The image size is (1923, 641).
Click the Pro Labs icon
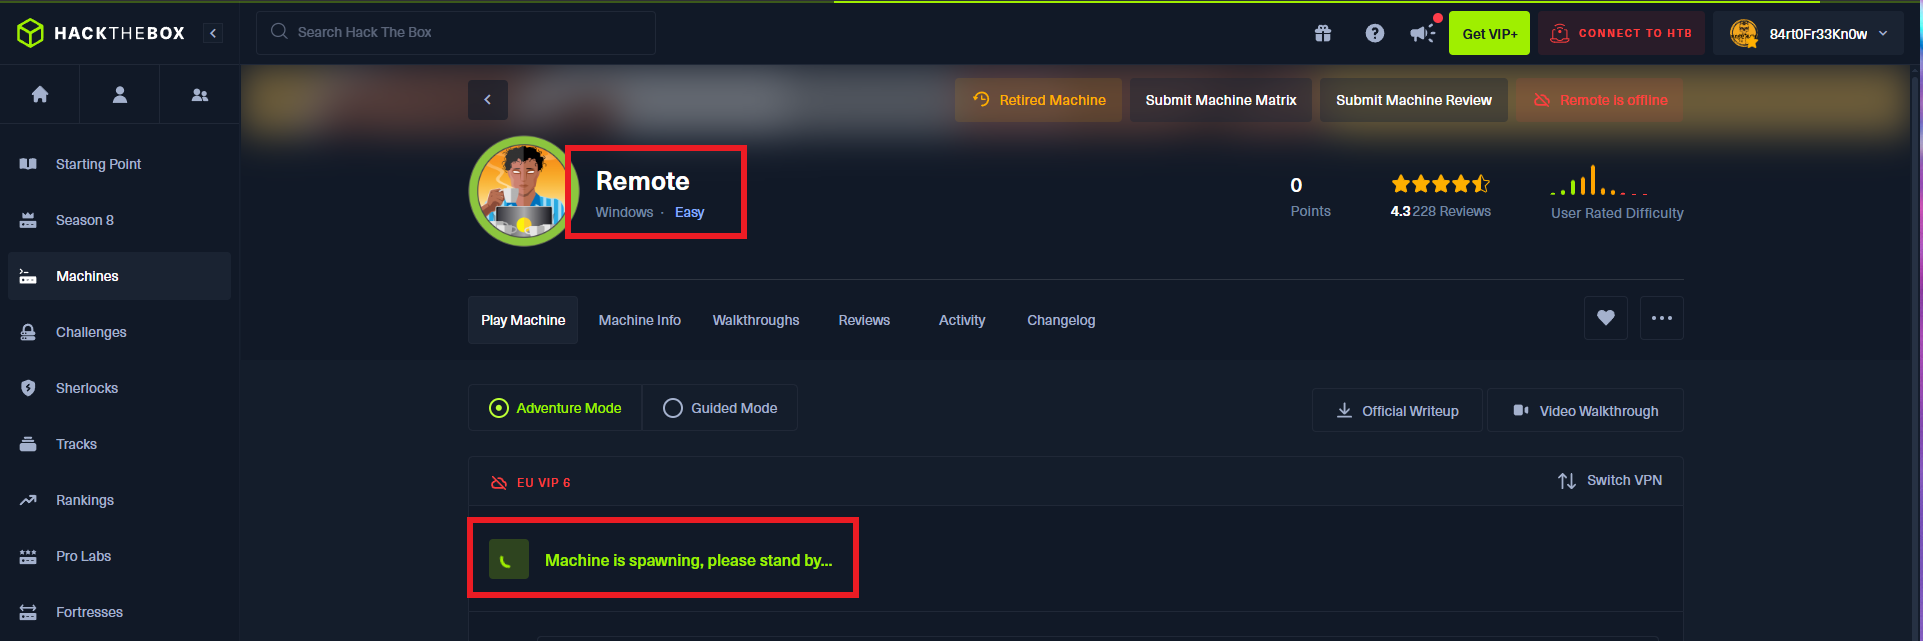[x=28, y=556]
